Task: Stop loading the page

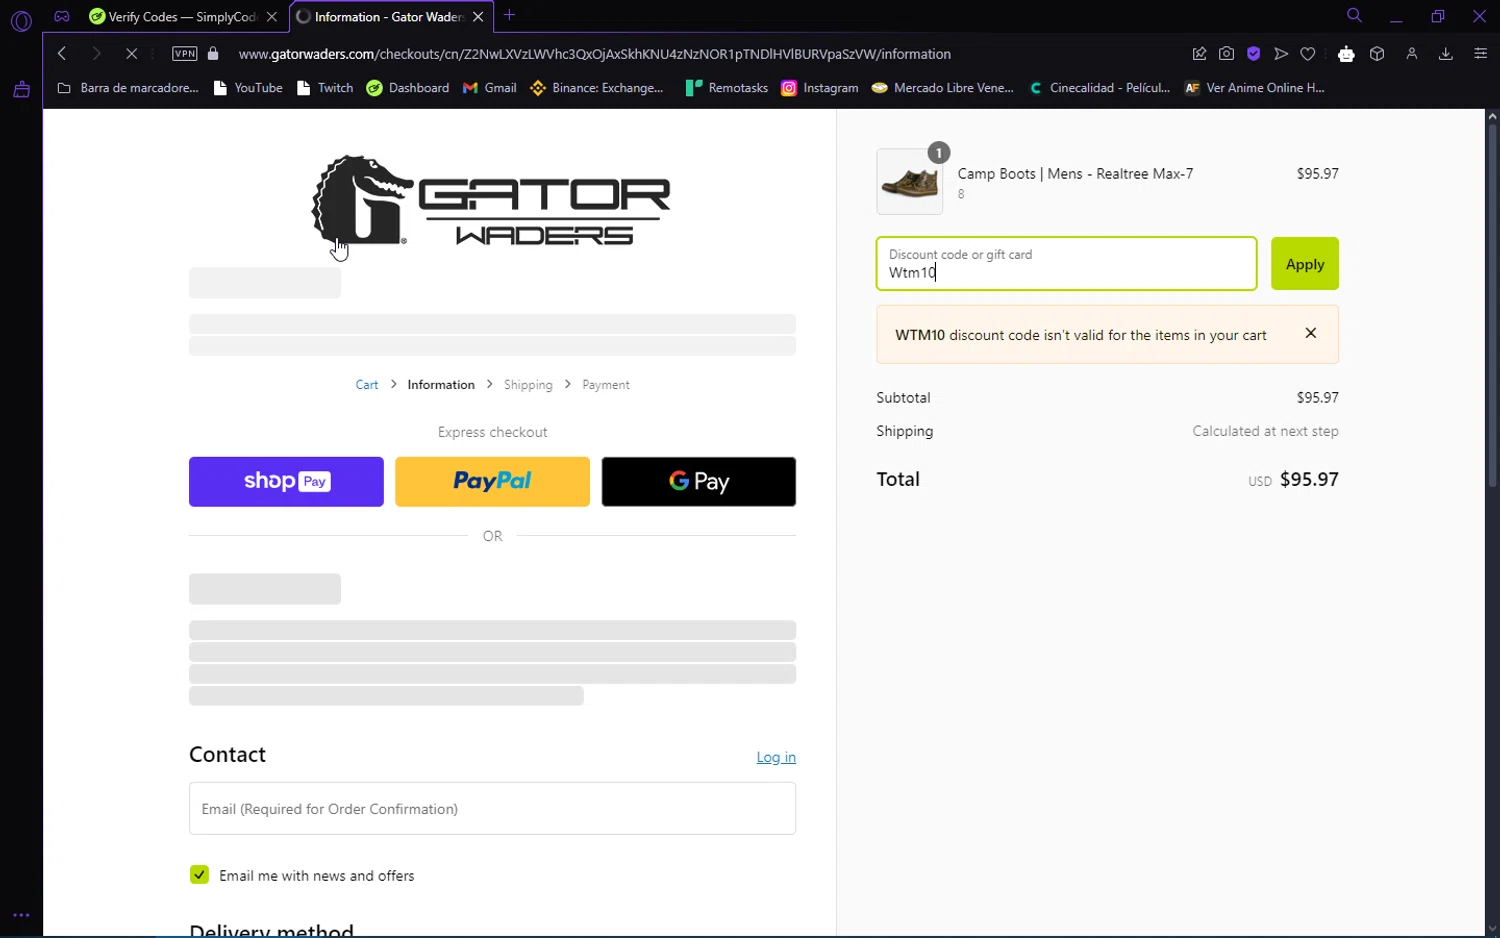Action: click(x=131, y=54)
